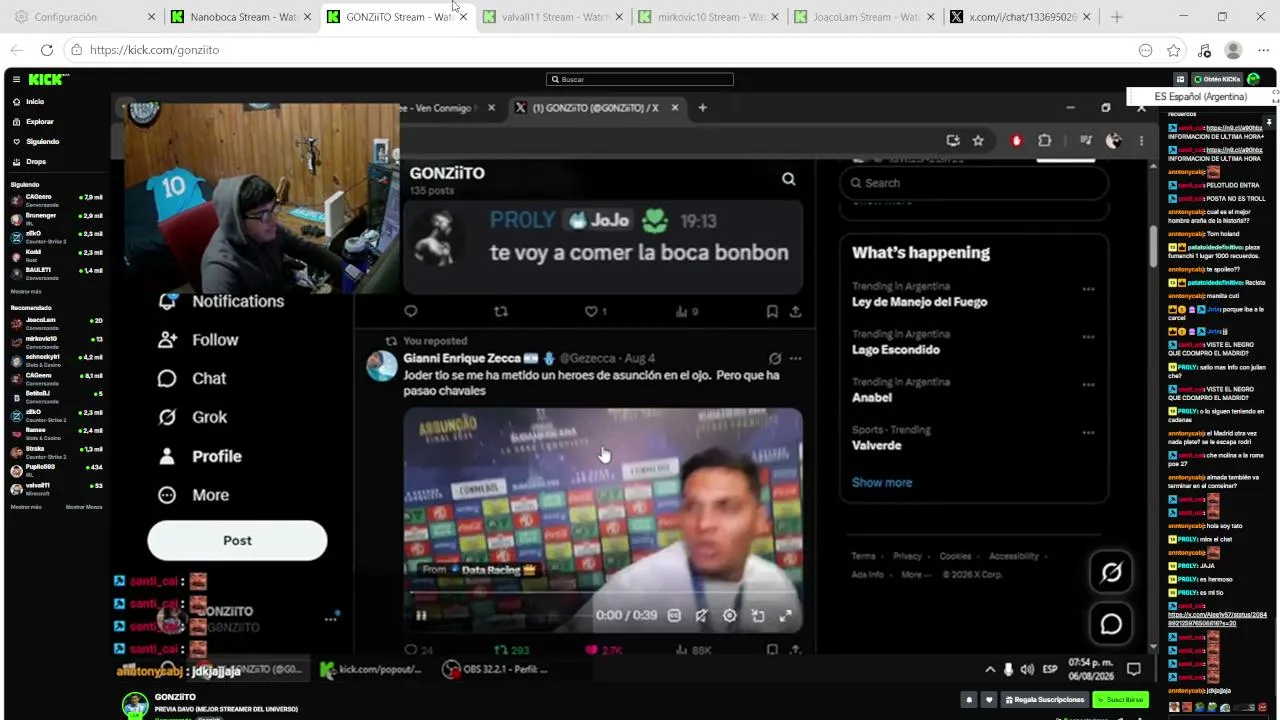Image resolution: width=1280 pixels, height=720 pixels.
Task: Switch to Nanoboca Stream browser tab
Action: [x=242, y=17]
